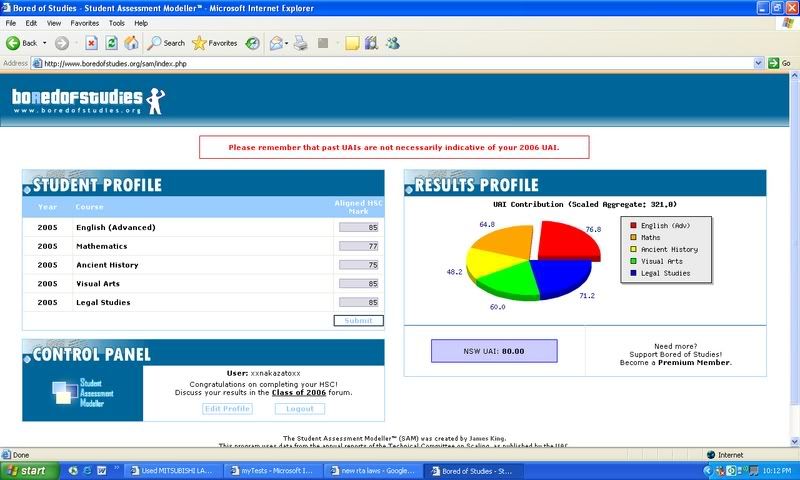Expand the address bar dropdown
800x480 pixels.
758,63
